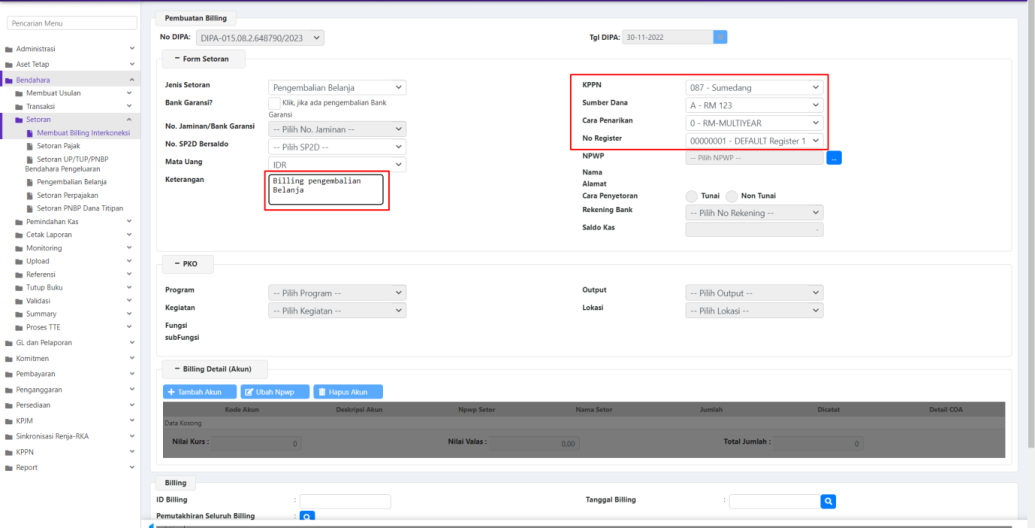
Task: Click the folder icon beside Administrasi
Action: click(x=9, y=49)
